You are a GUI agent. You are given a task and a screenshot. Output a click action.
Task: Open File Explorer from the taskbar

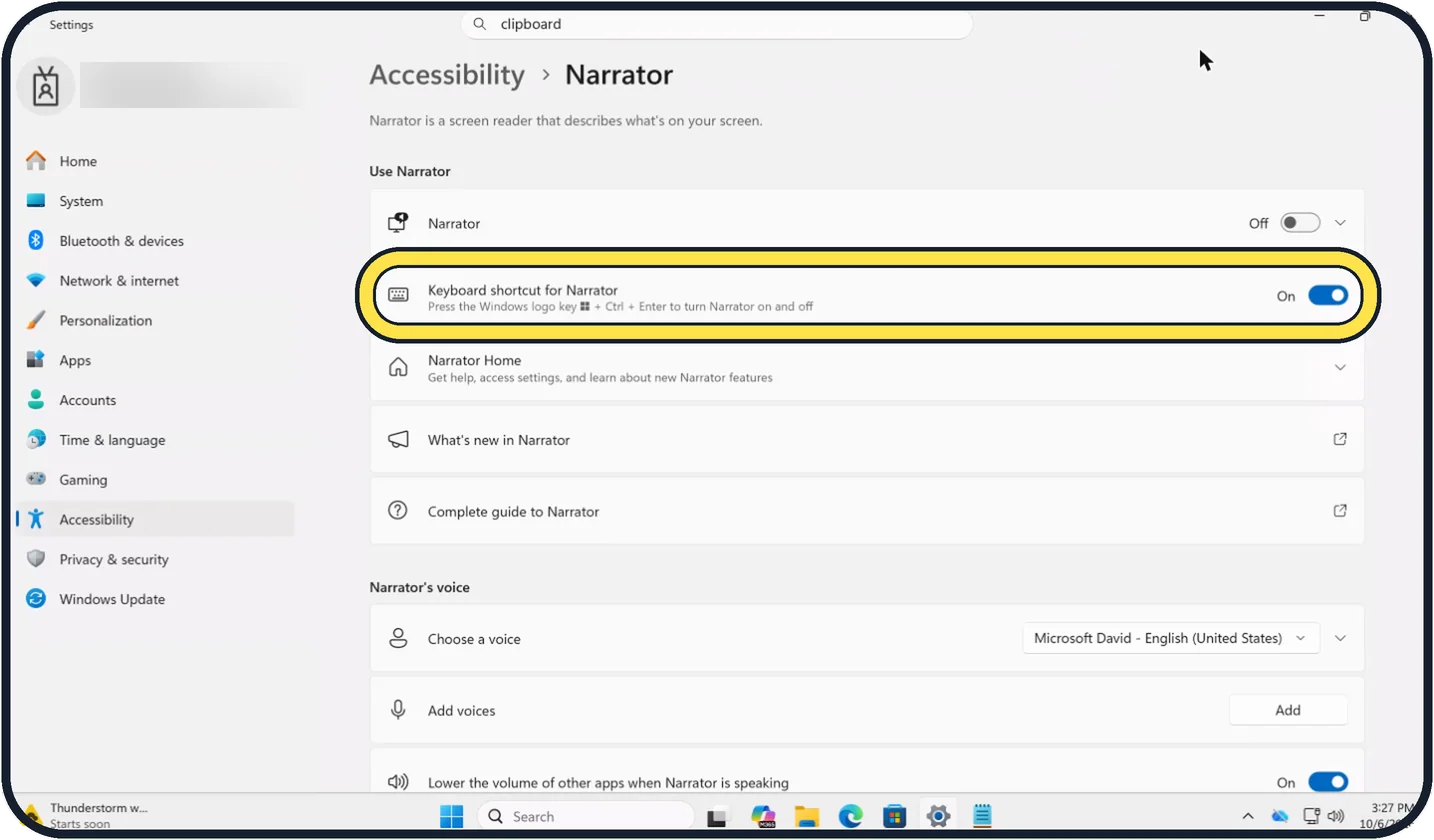(807, 816)
